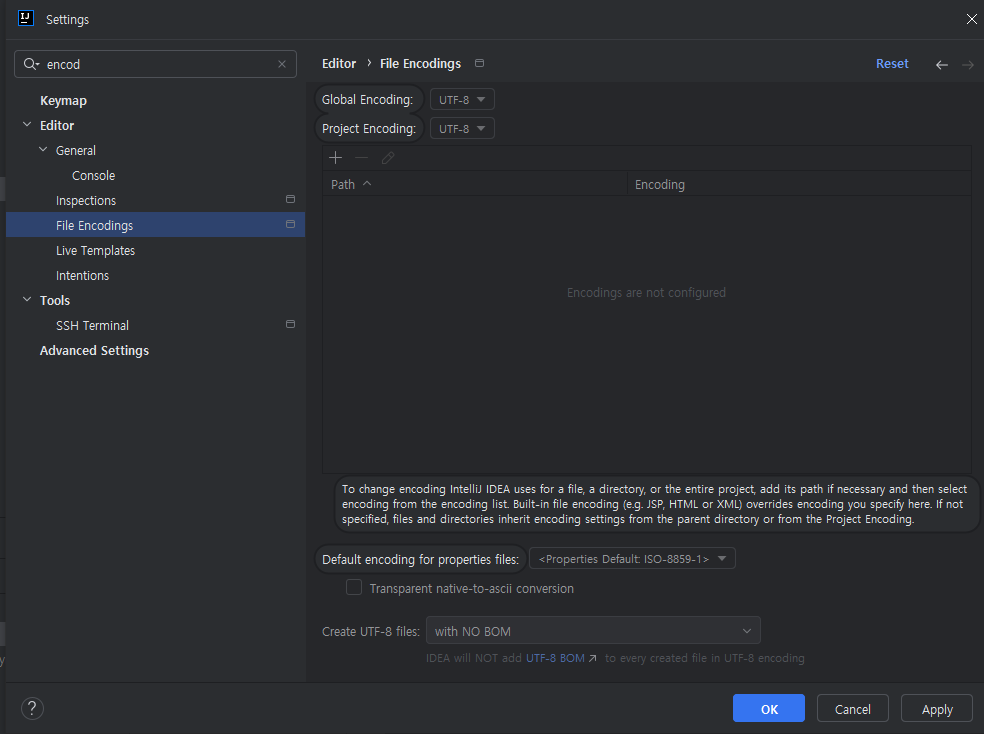Click the Editor breadcrumb link
This screenshot has height=734, width=984.
pyautogui.click(x=339, y=63)
